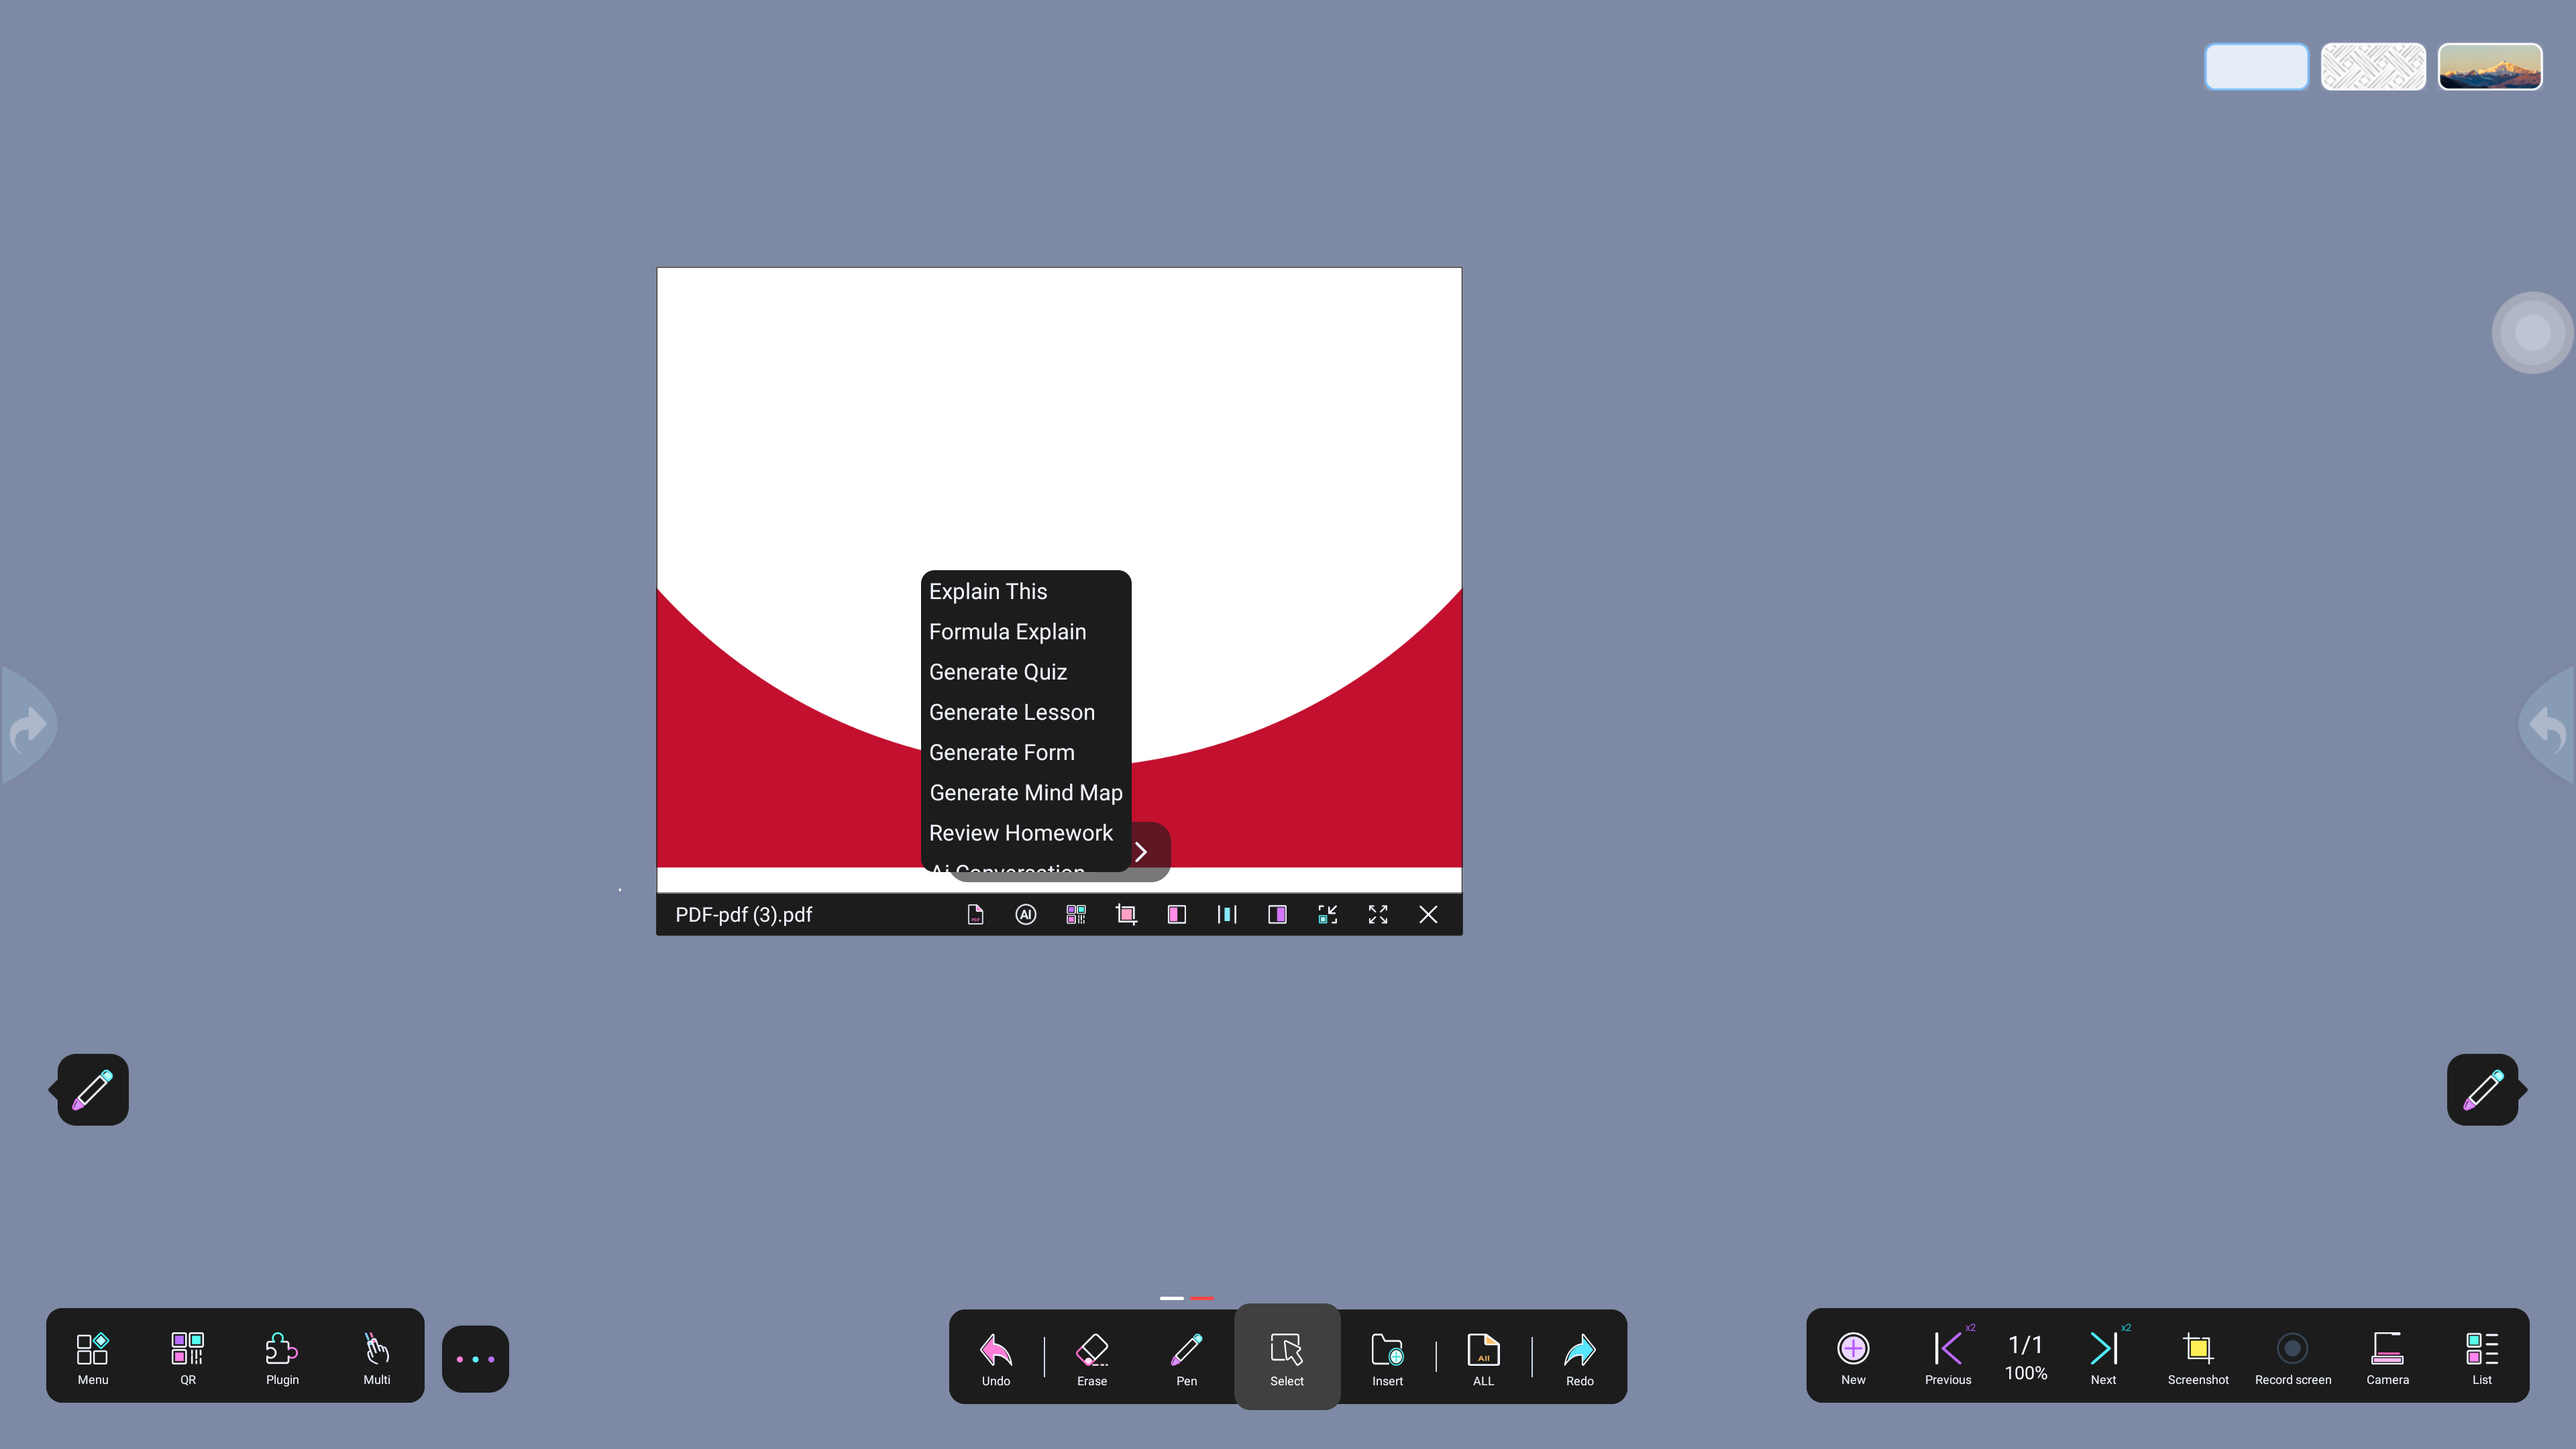Select Review Homework option
This screenshot has height=1449, width=2576.
1021,833
